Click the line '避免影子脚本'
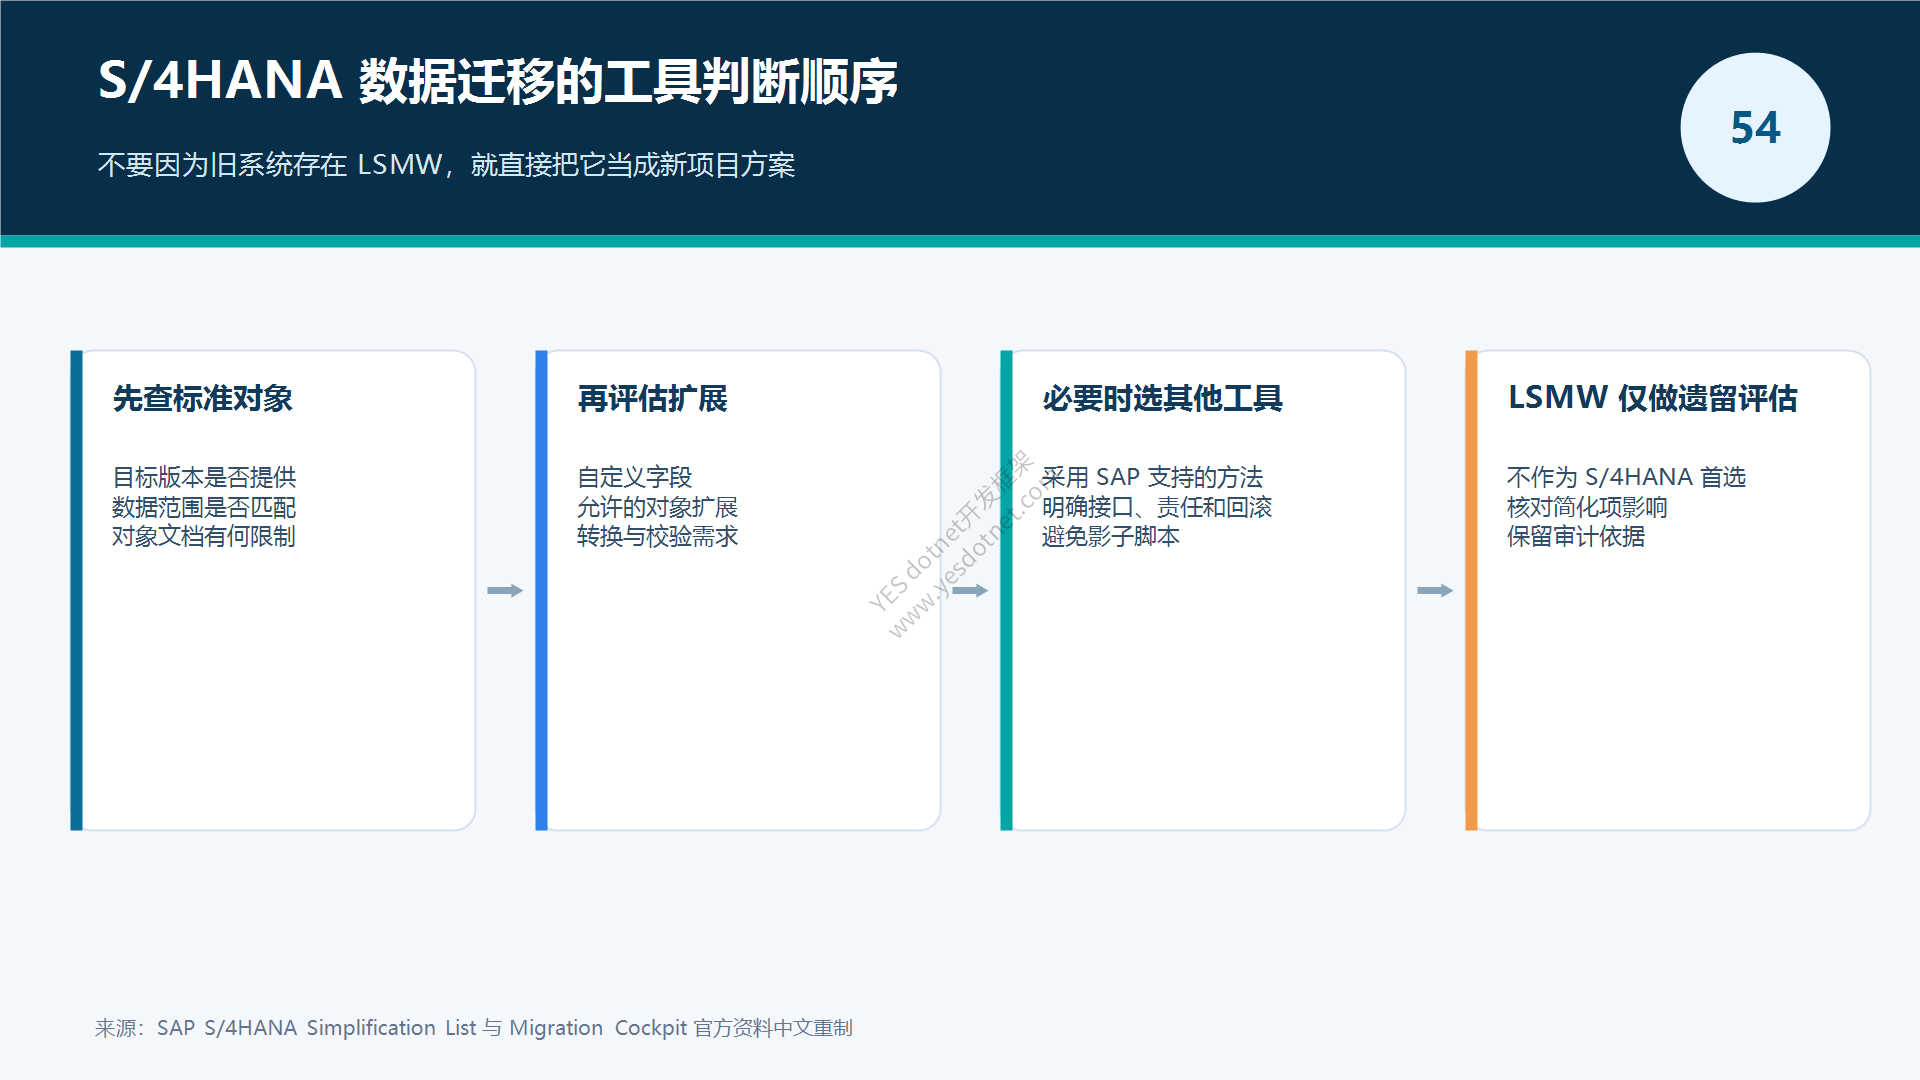The height and width of the screenshot is (1080, 1920). [x=1111, y=536]
